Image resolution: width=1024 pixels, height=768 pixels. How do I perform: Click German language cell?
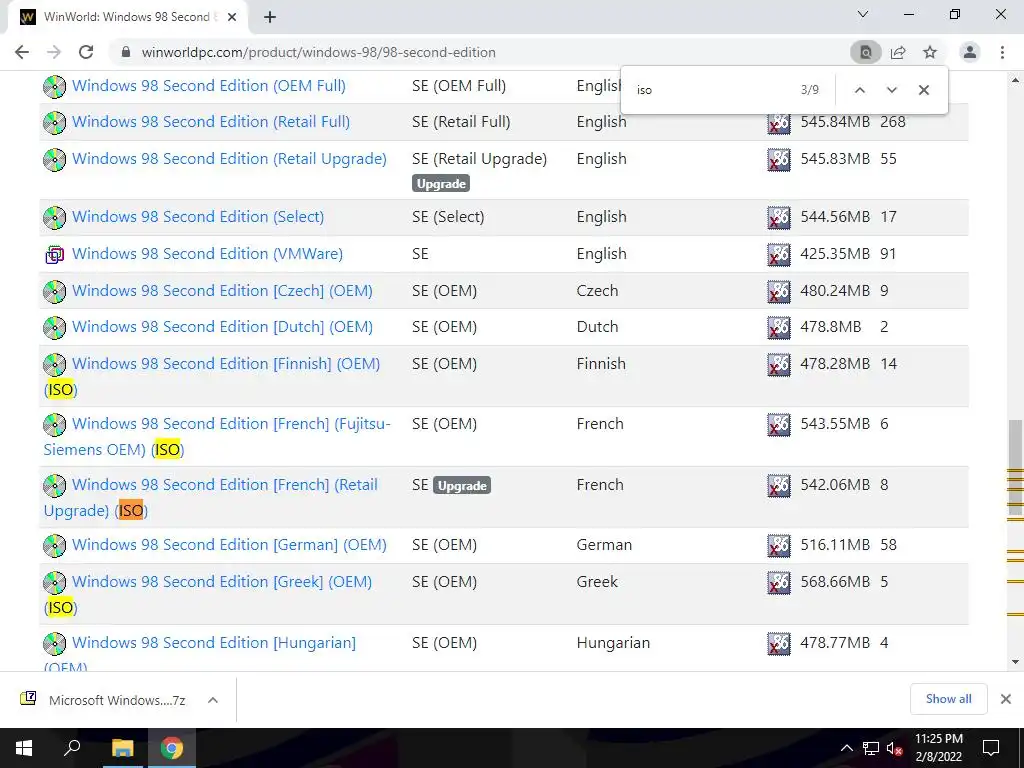[x=604, y=545]
